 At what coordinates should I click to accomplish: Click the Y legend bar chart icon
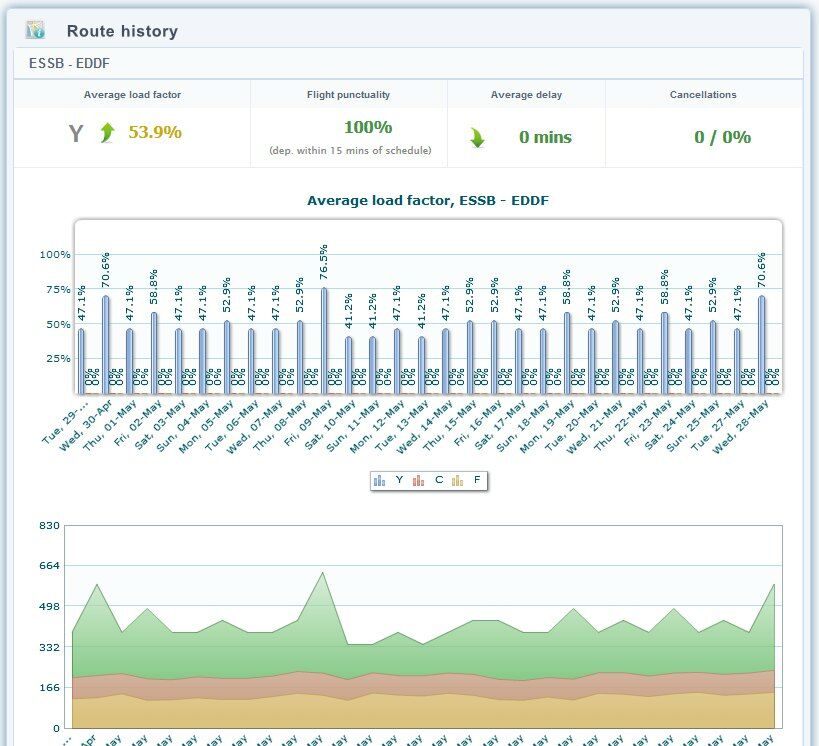click(x=380, y=481)
